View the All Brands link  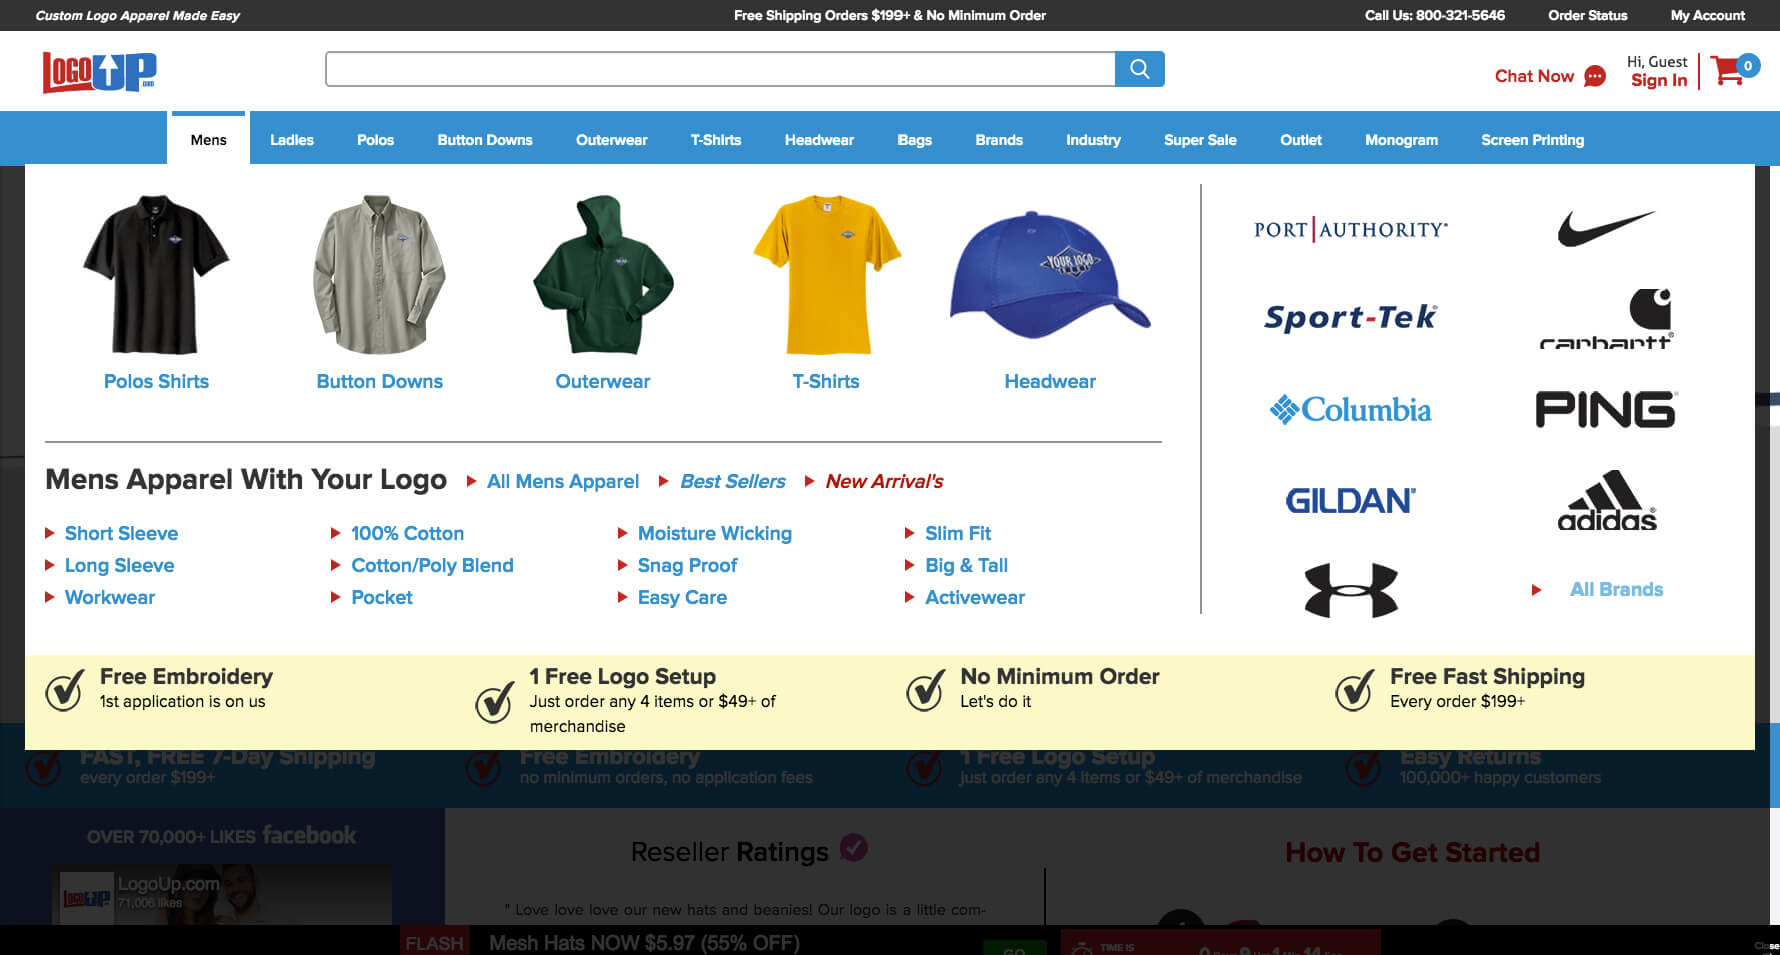1616,590
